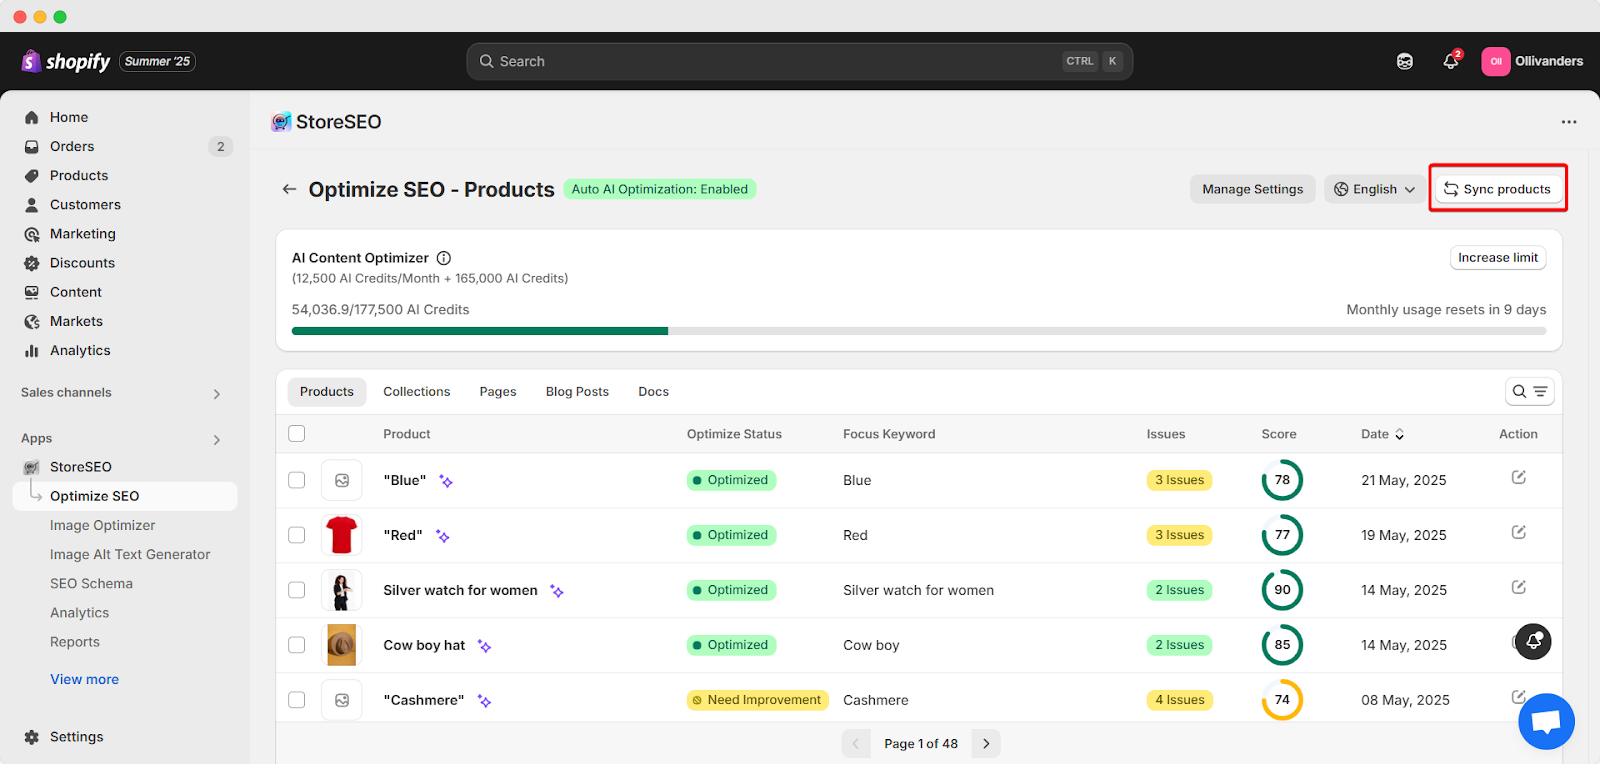The image size is (1600, 764).
Task: Click AI sparkle for Silver watch for women
Action: coord(557,591)
